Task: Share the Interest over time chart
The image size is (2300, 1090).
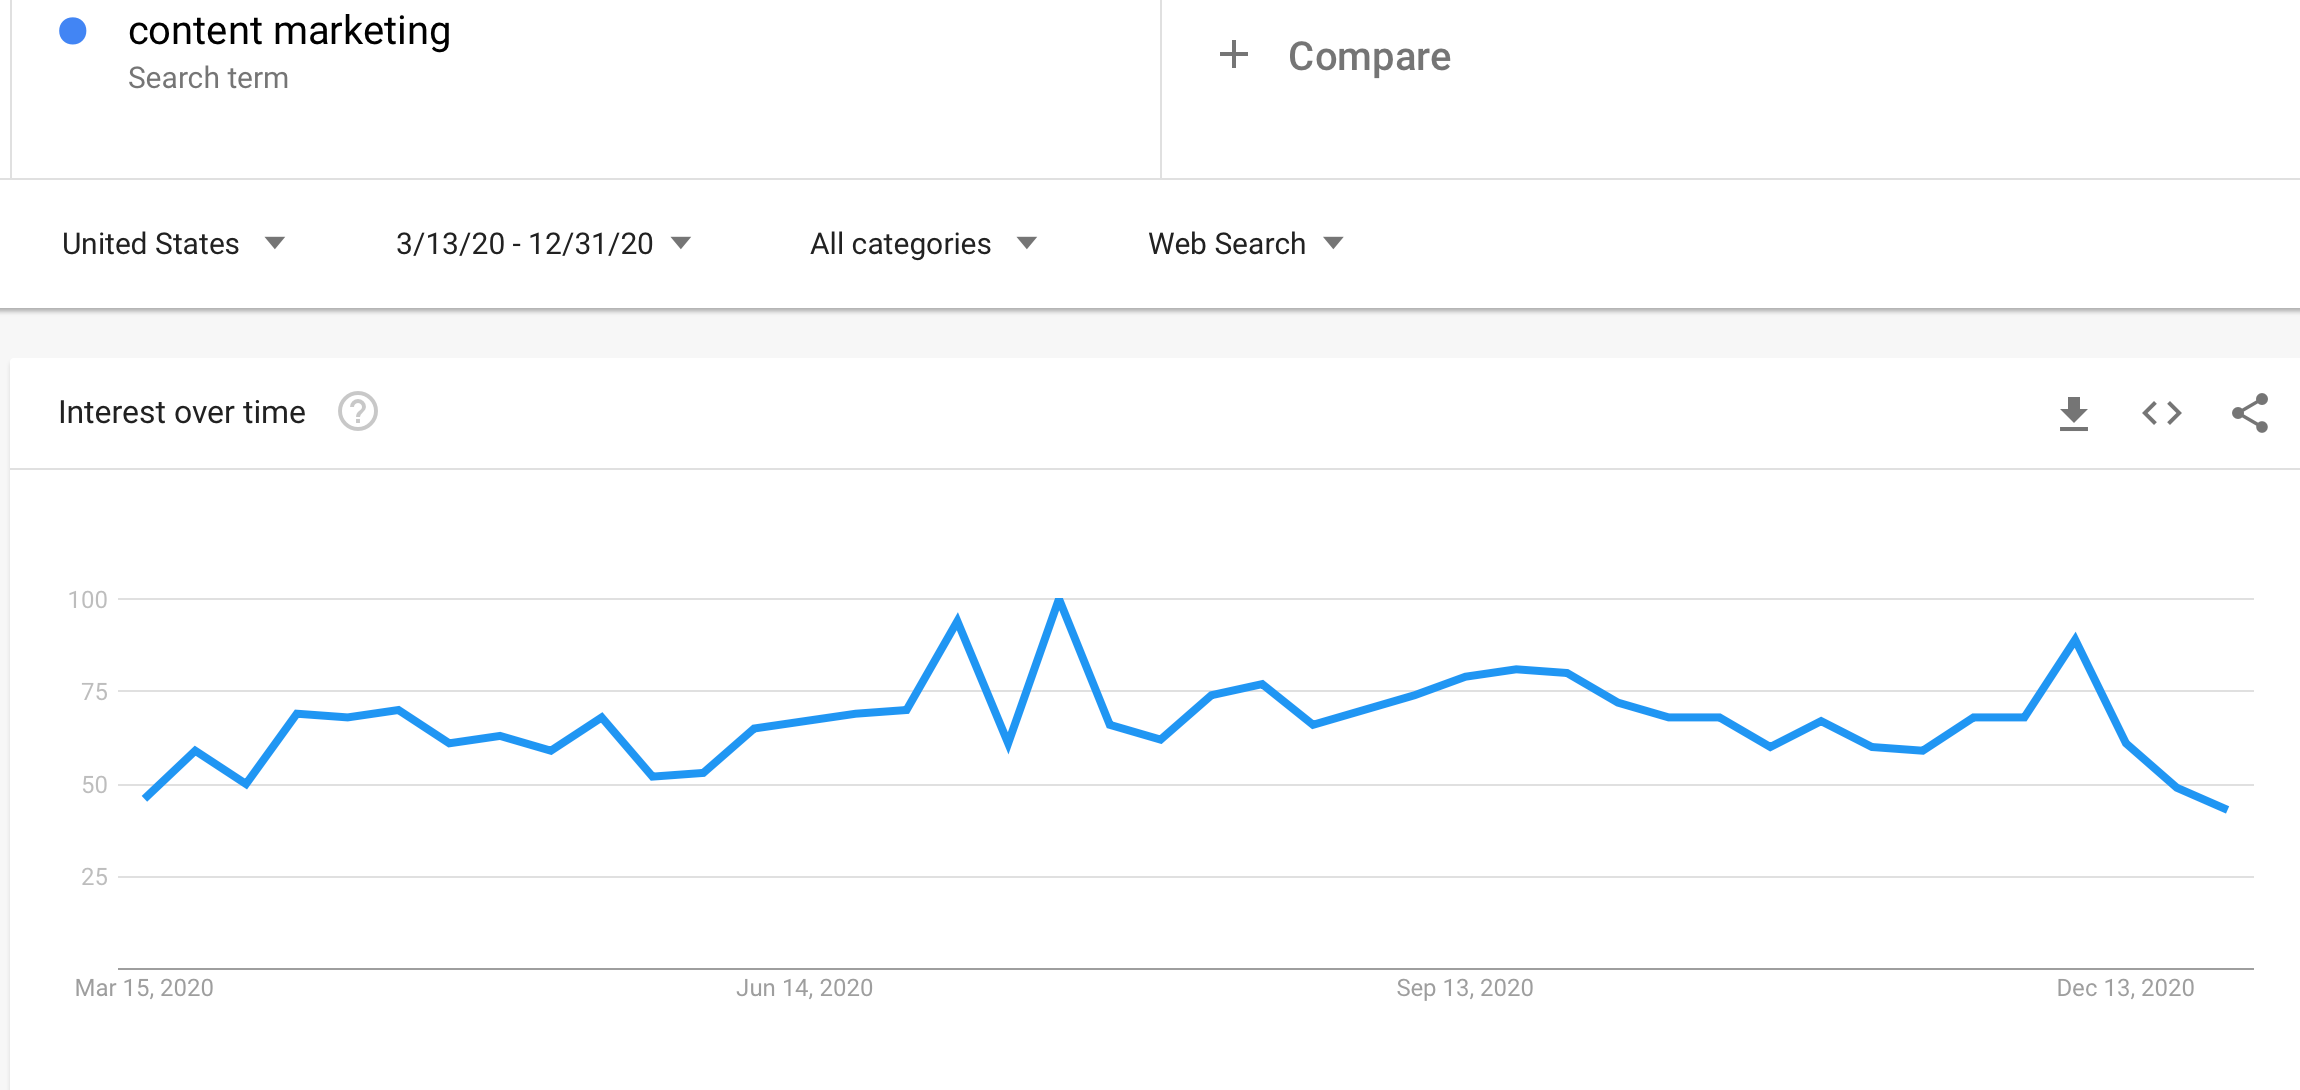Action: point(2250,413)
